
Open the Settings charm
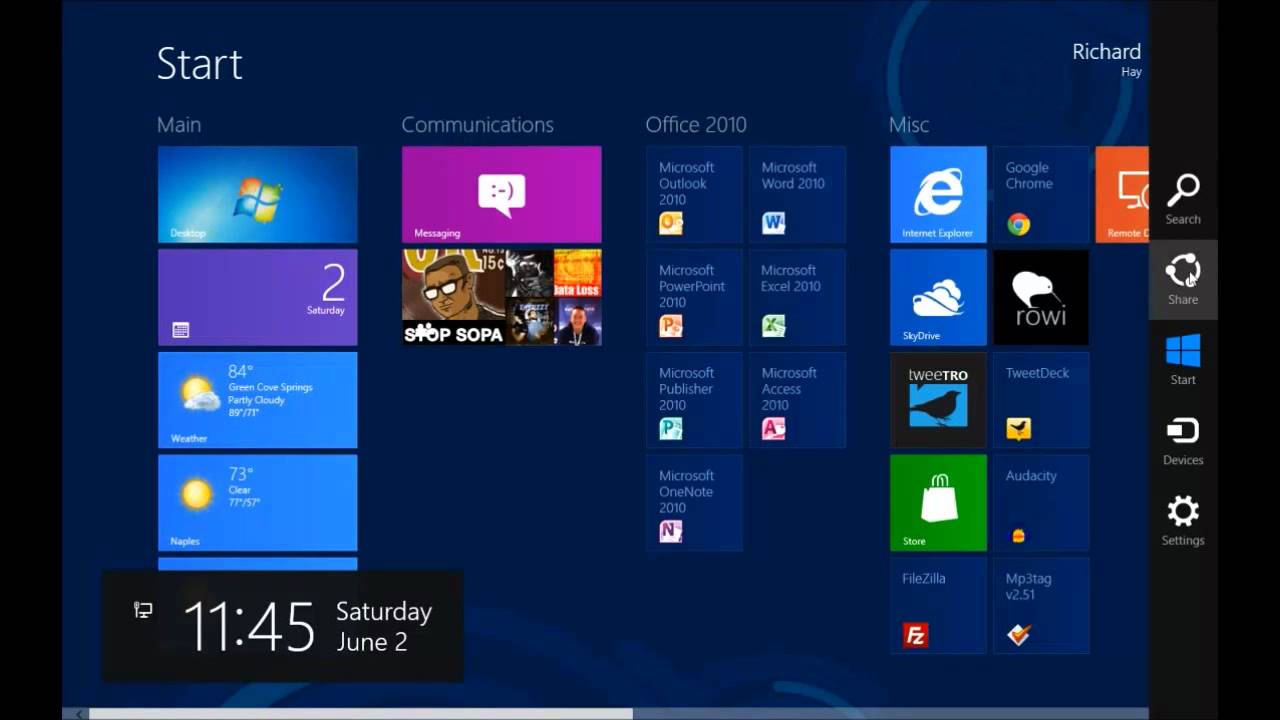[1183, 520]
